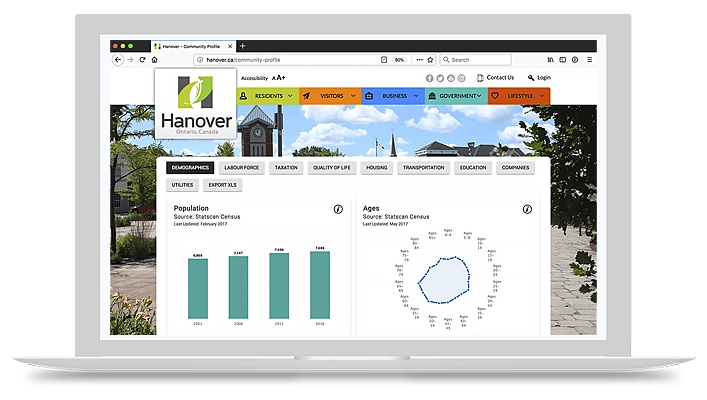This screenshot has height=400, width=707.
Task: Open the Education tab
Action: [473, 168]
